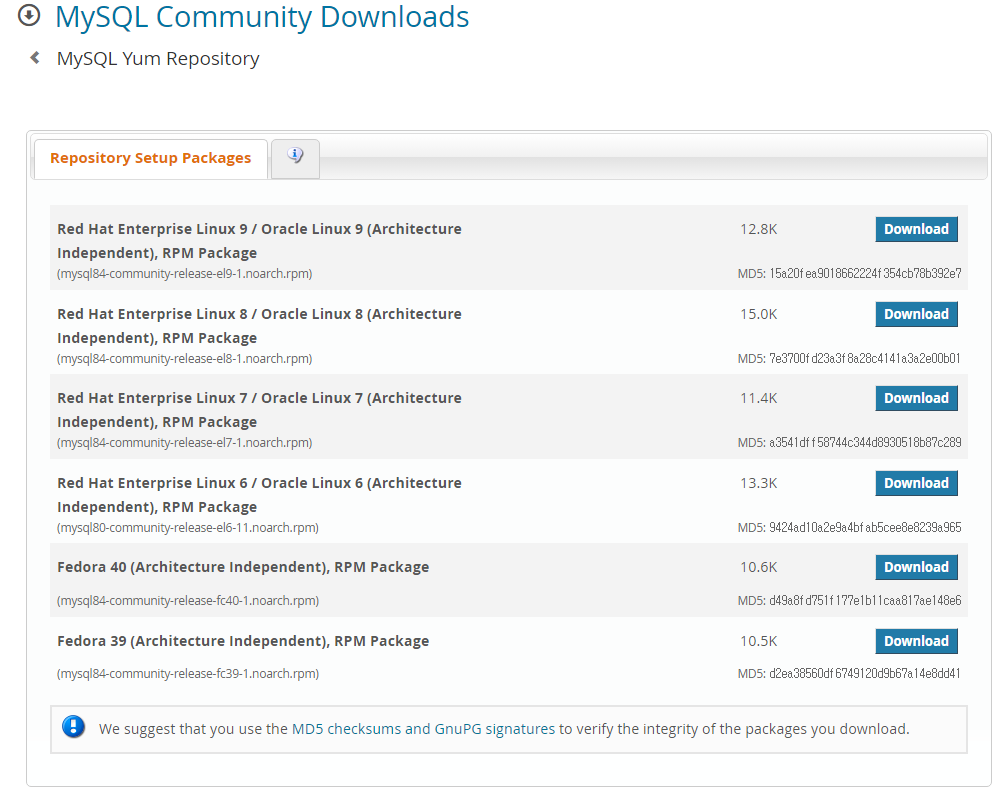Click the blue exclamation notice icon
1003x800 pixels.
(74, 726)
